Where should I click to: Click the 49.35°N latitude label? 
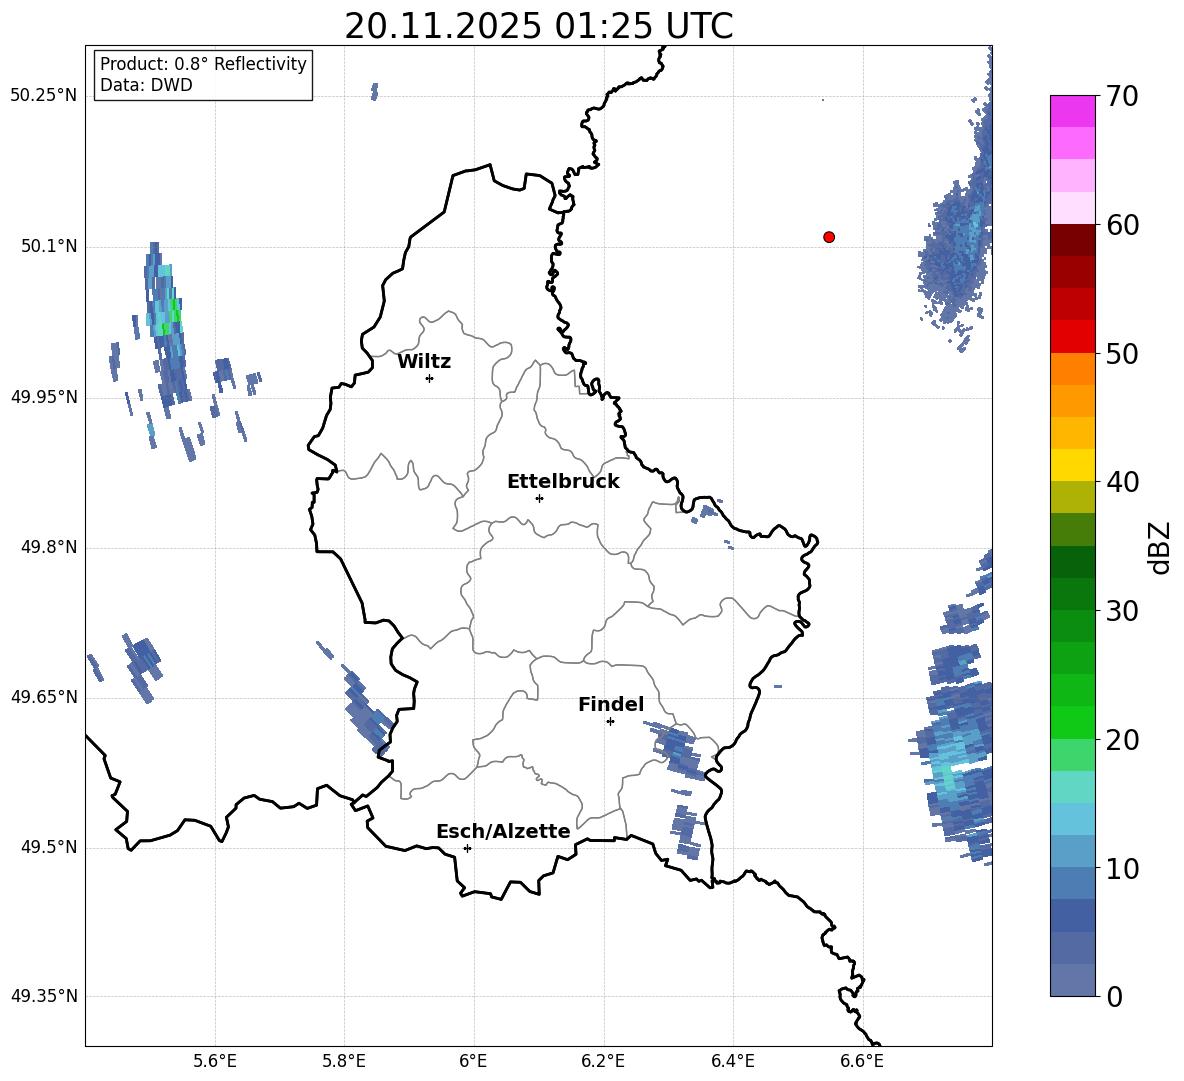43,996
